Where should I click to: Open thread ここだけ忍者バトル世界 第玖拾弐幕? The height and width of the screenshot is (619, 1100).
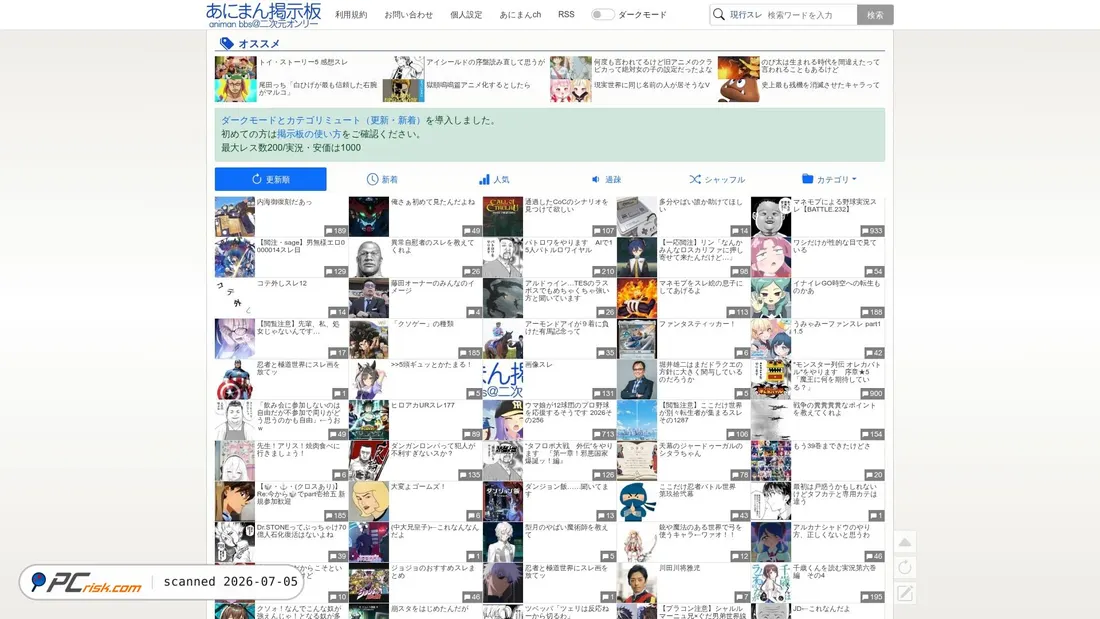point(697,491)
